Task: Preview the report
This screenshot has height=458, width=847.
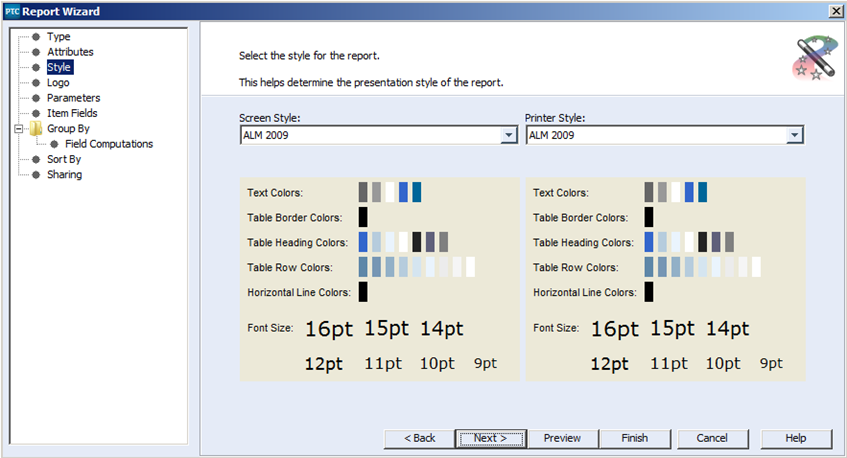Action: pos(562,438)
